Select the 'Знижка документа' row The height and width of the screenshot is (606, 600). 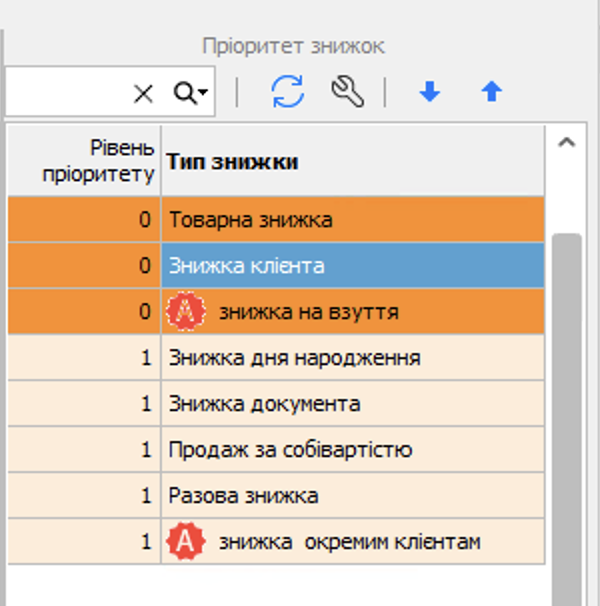click(x=276, y=403)
